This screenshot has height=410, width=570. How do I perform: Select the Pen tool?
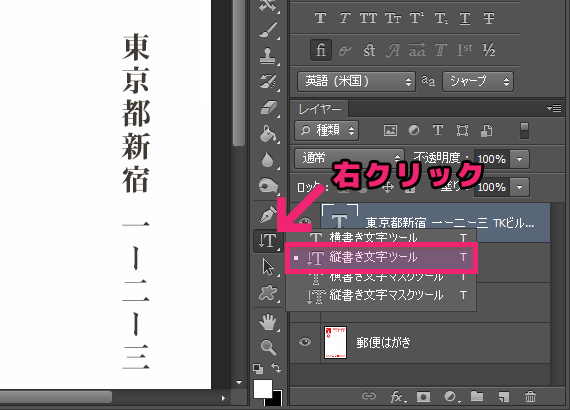coord(268,214)
